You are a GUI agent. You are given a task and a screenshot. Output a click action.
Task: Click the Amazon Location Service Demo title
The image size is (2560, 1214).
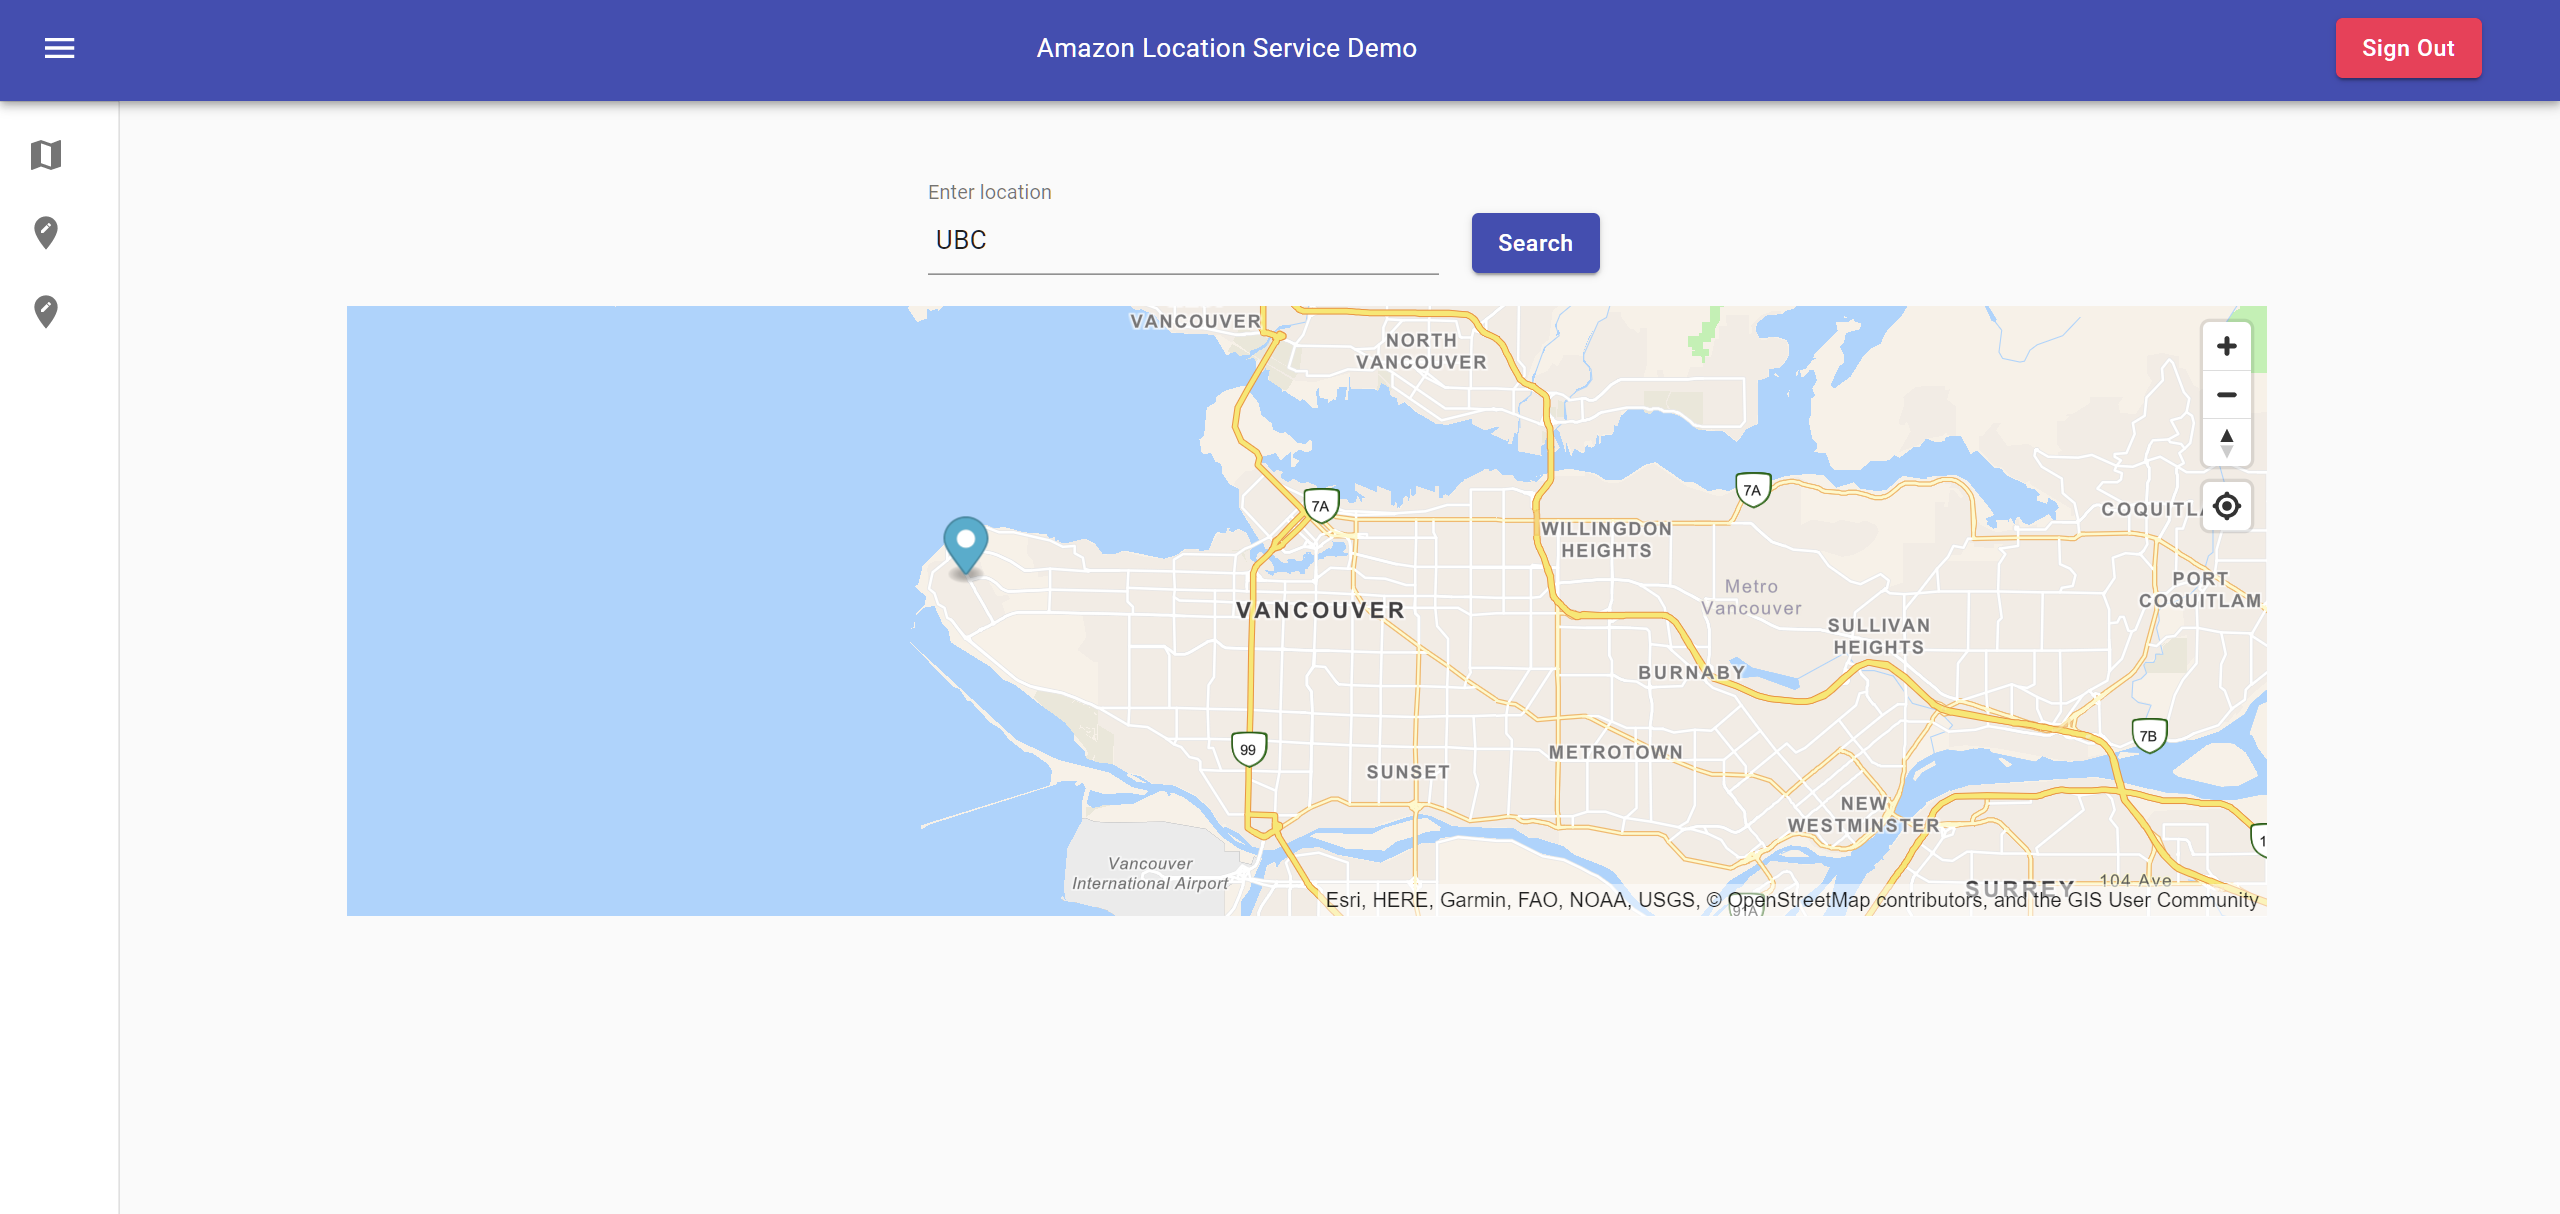pyautogui.click(x=1226, y=48)
